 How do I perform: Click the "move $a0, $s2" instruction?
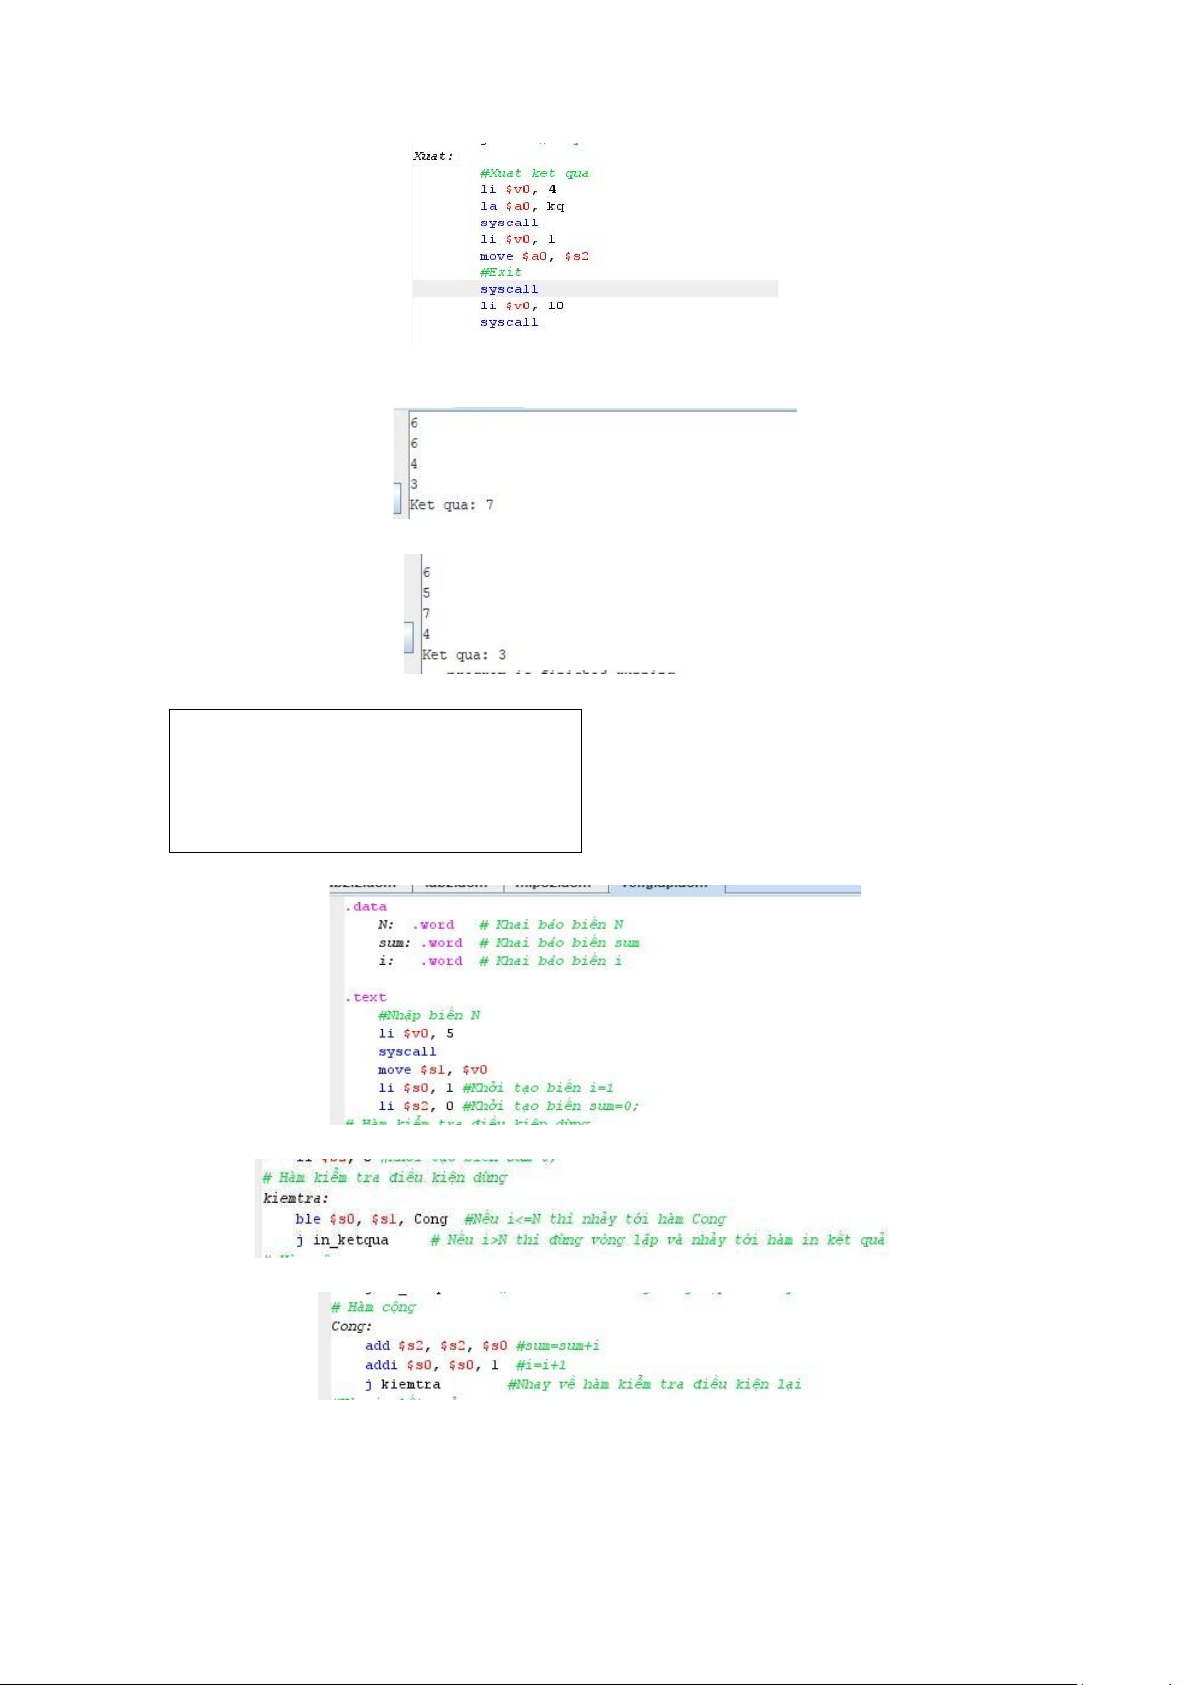pos(534,256)
